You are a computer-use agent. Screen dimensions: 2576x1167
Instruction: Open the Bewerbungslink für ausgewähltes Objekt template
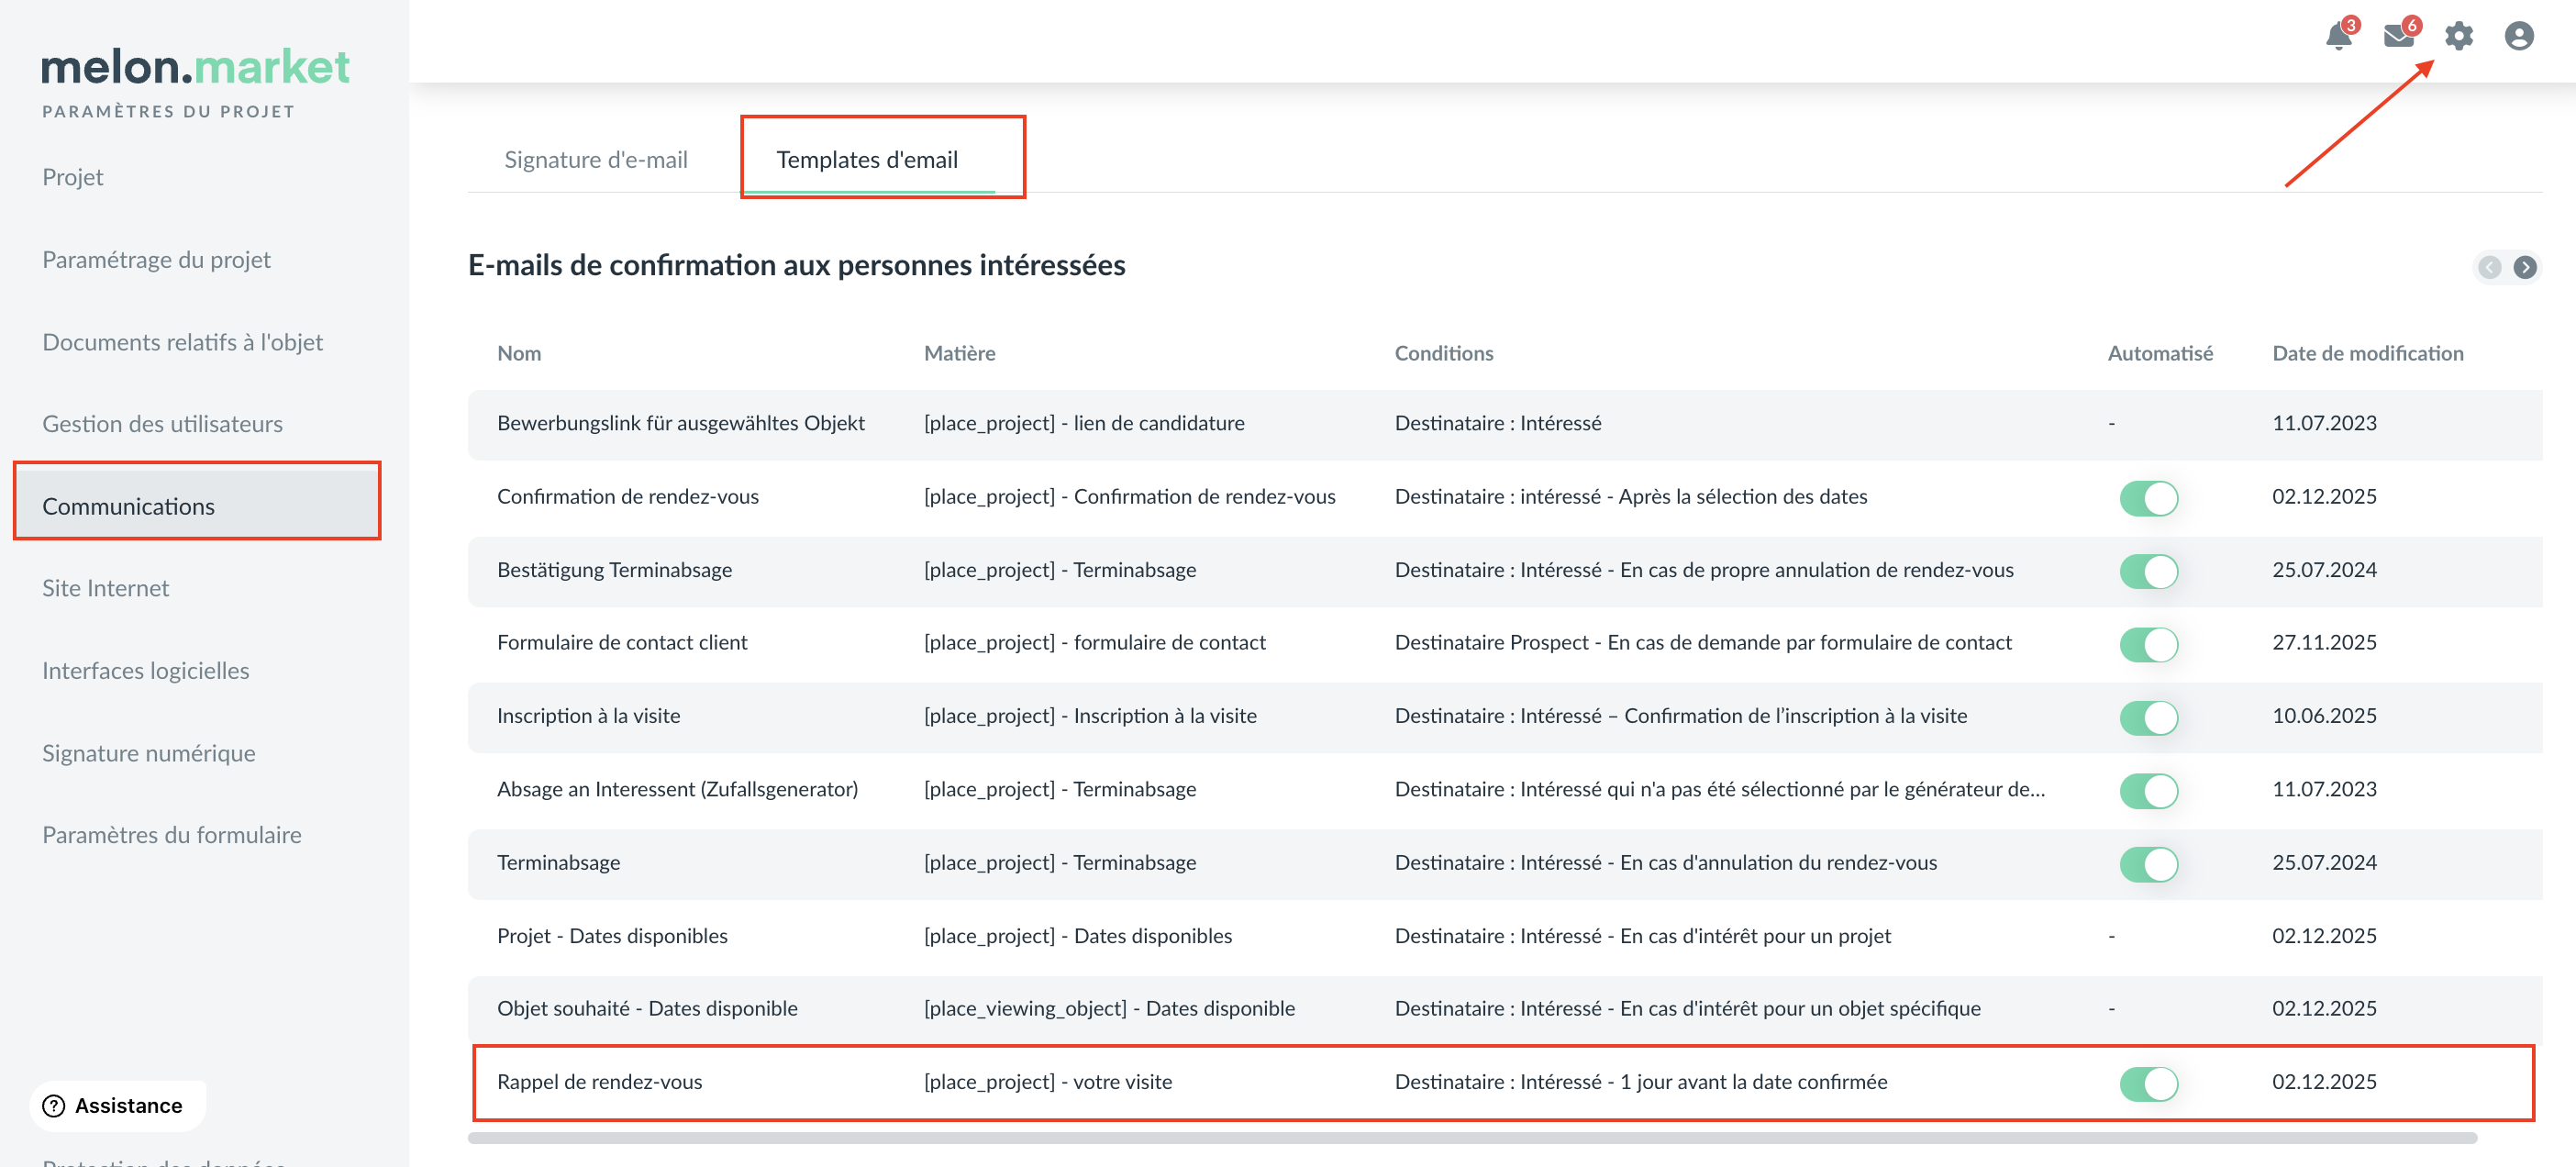coord(680,423)
